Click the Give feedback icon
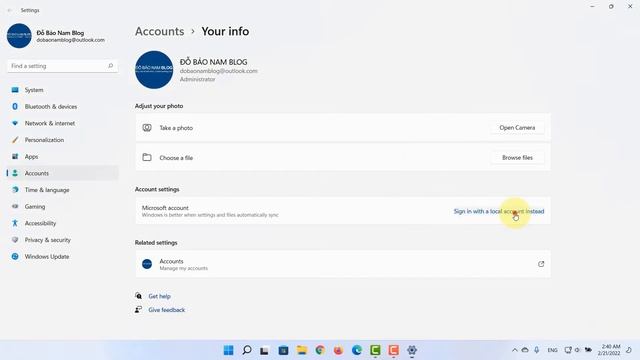The image size is (640, 360). tap(139, 309)
